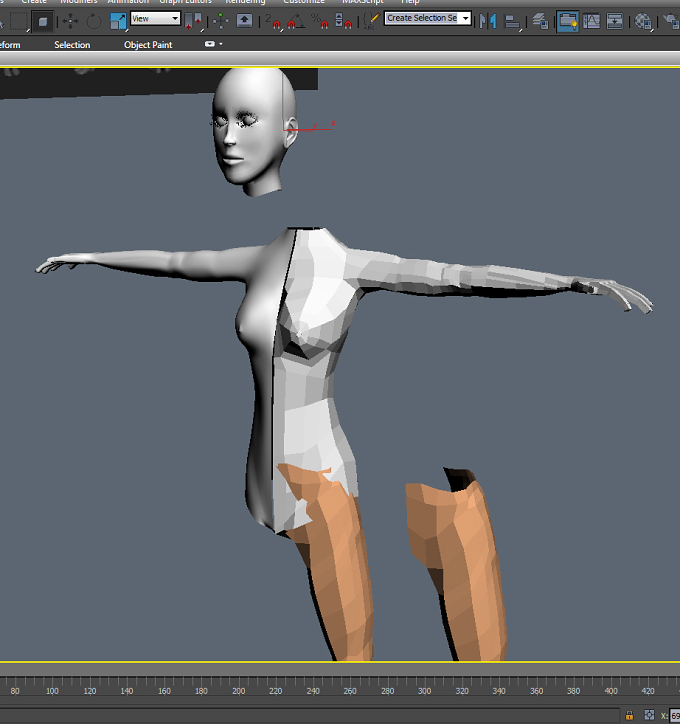Open the Rendering menu
680x724 pixels.
(245, 2)
